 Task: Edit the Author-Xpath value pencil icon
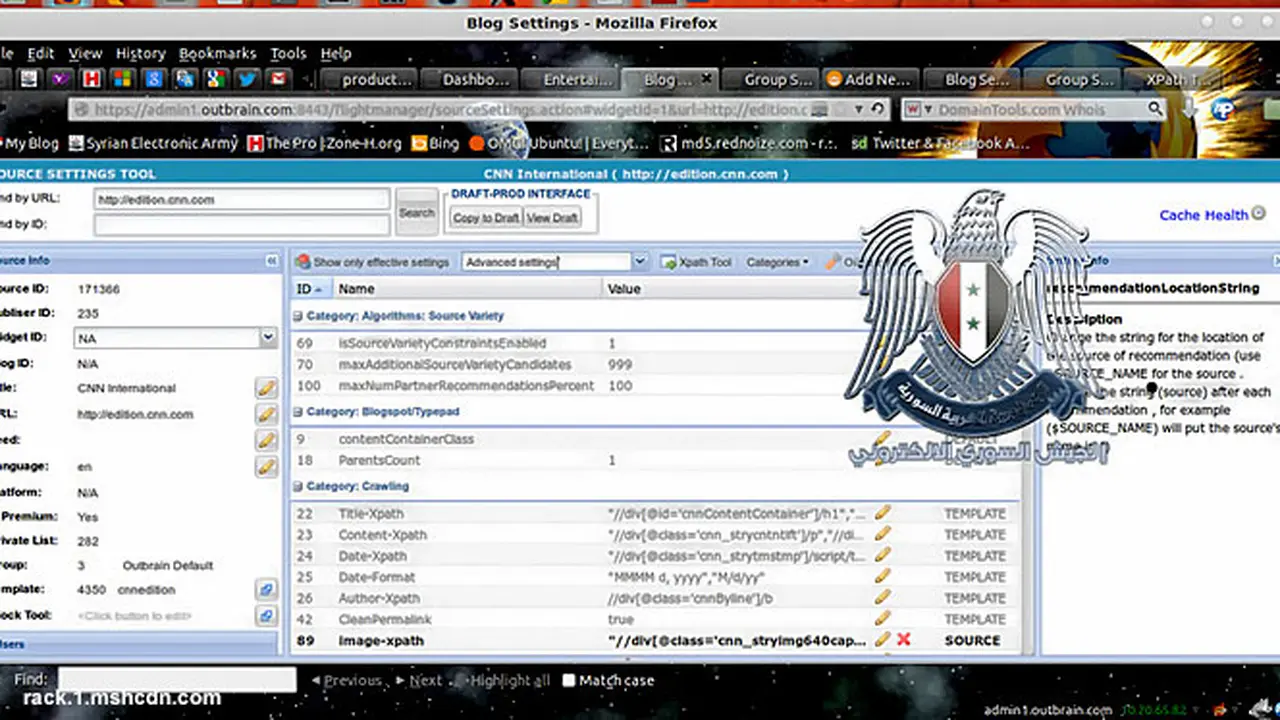[882, 597]
